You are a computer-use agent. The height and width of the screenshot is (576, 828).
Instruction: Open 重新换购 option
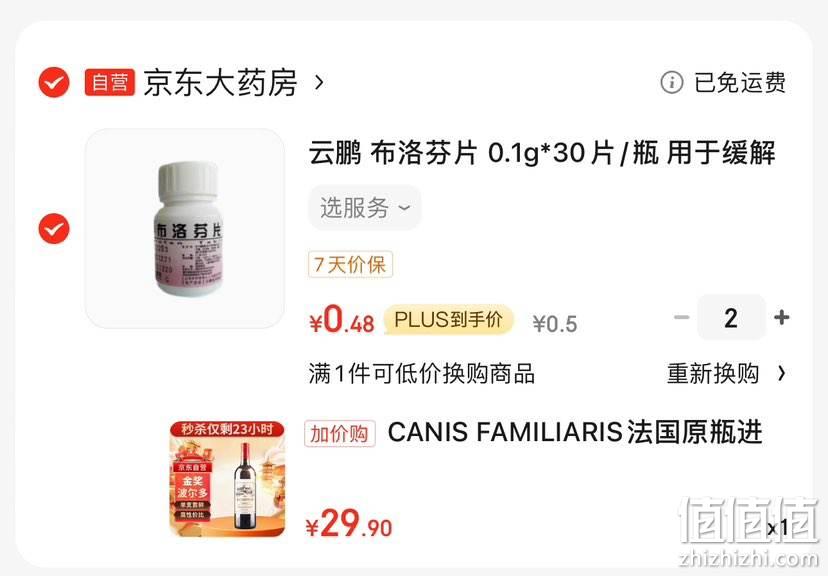[x=726, y=374]
